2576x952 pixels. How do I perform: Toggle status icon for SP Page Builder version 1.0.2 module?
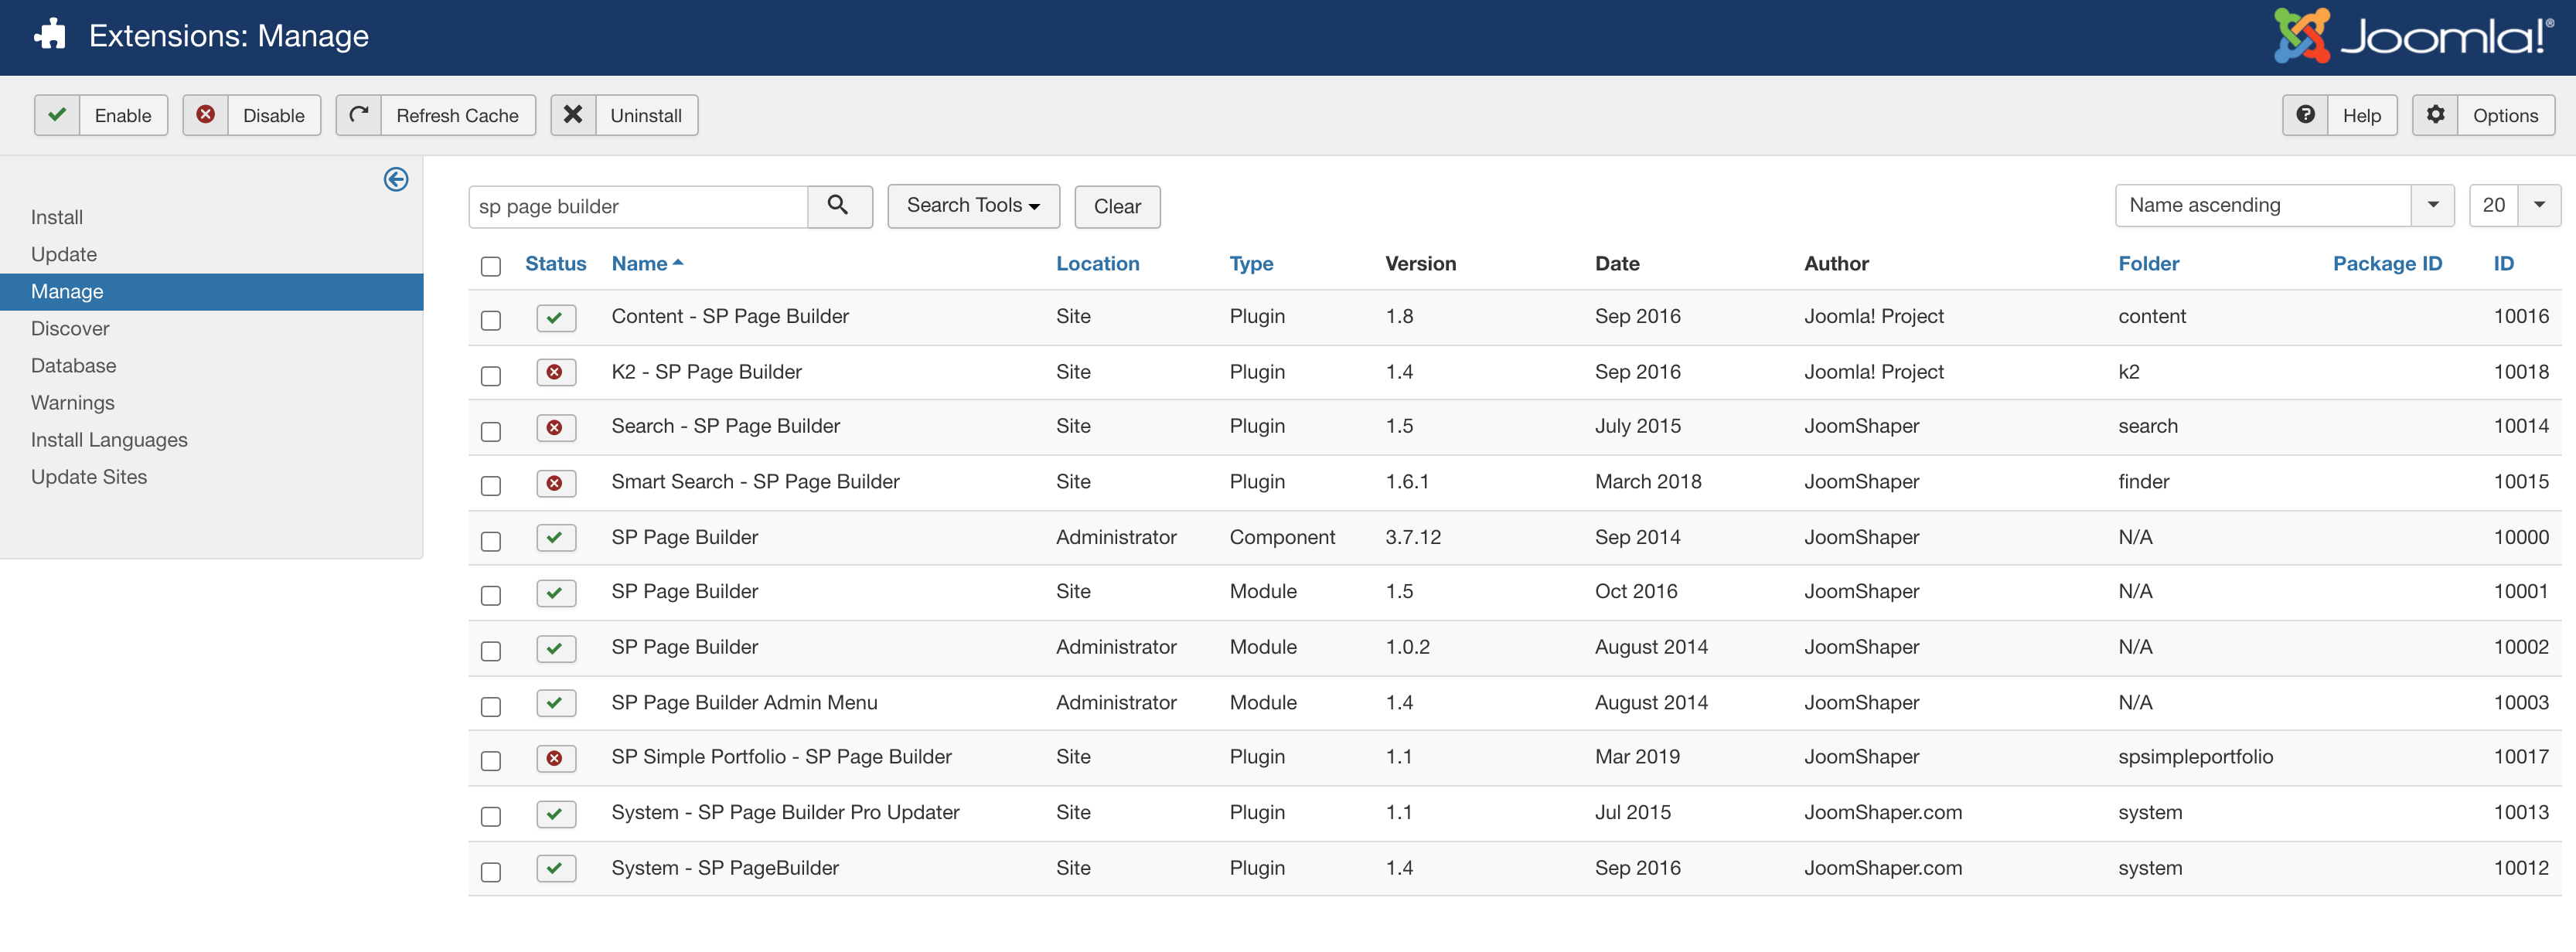tap(555, 648)
